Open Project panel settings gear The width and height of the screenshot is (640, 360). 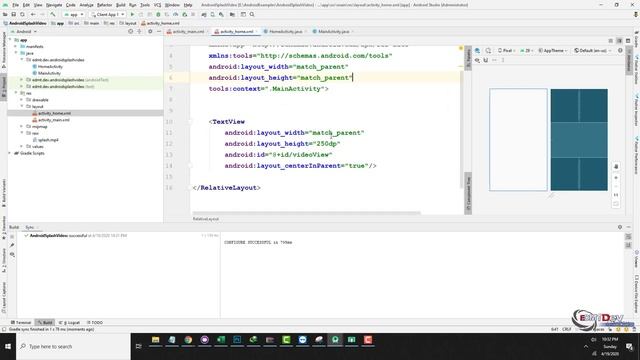pyautogui.click(x=150, y=31)
